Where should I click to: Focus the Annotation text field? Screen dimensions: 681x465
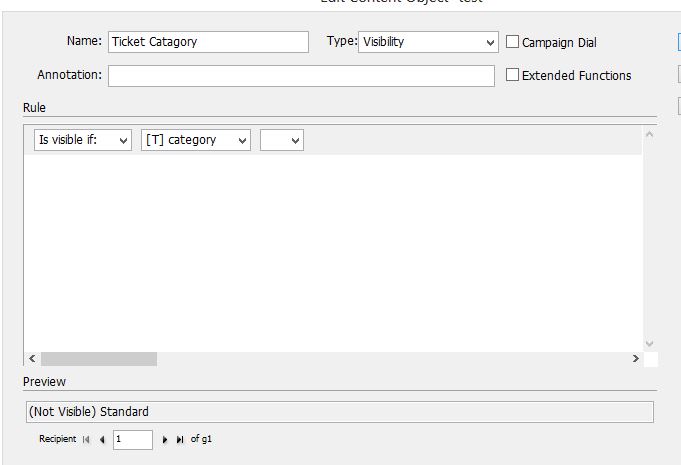click(x=301, y=76)
